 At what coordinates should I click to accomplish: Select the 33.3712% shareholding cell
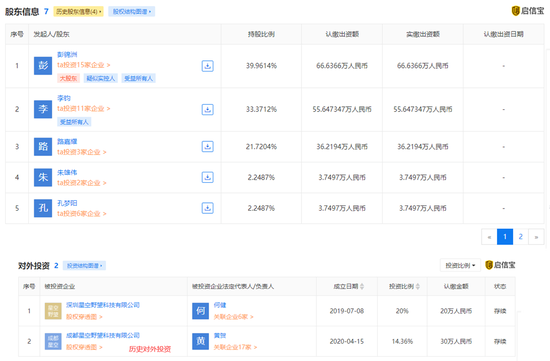tap(261, 109)
